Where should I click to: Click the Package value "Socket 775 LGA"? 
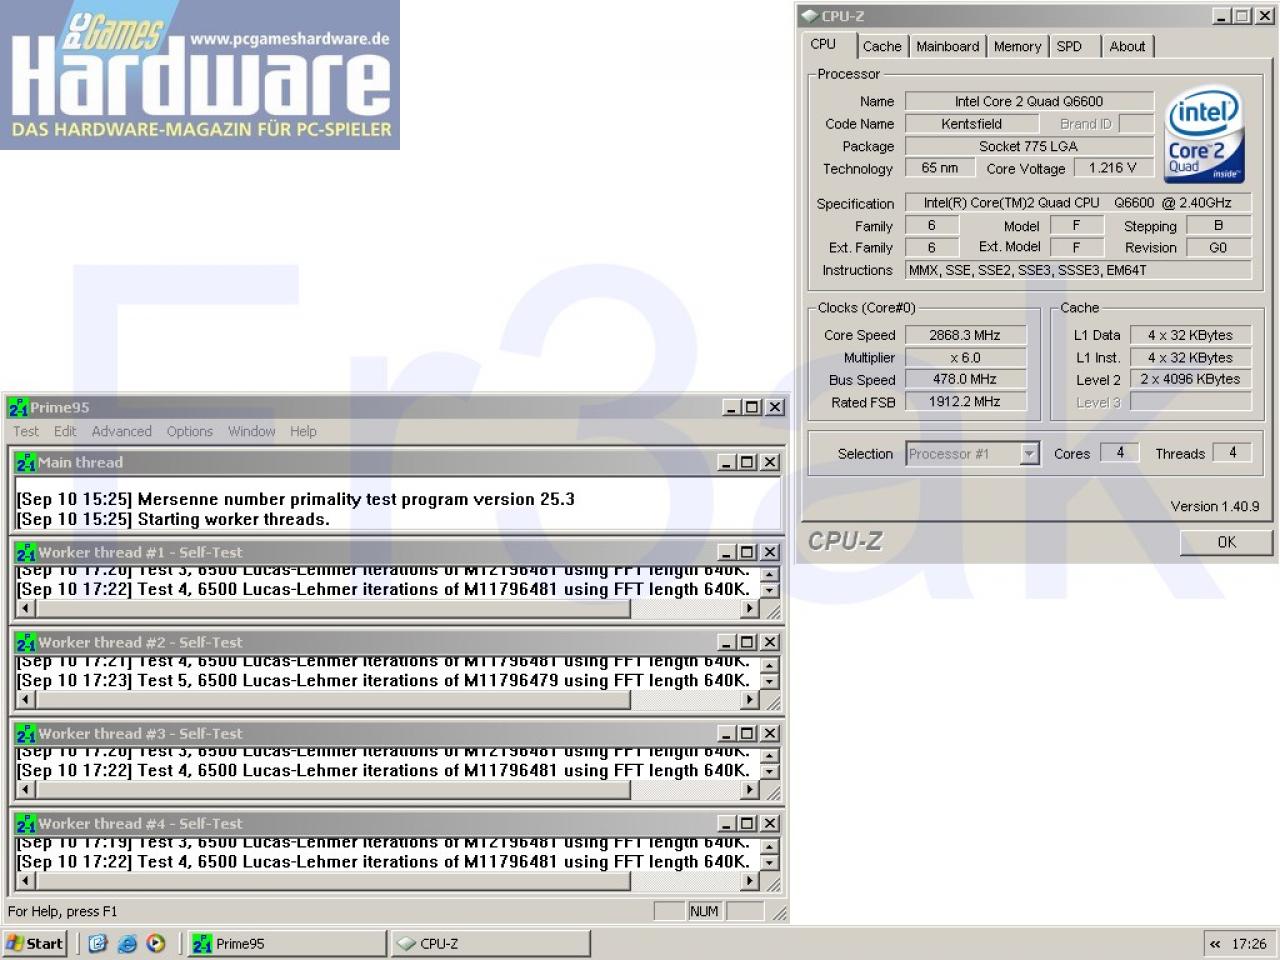tap(1029, 146)
